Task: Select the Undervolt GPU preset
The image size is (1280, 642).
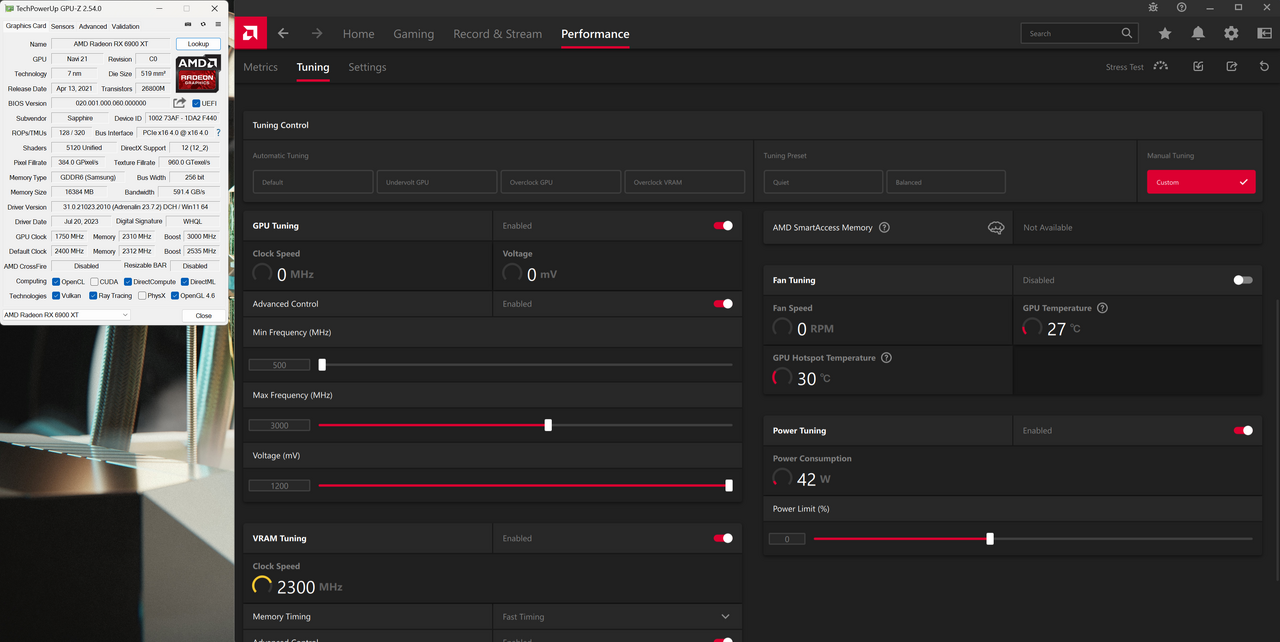Action: 437,182
